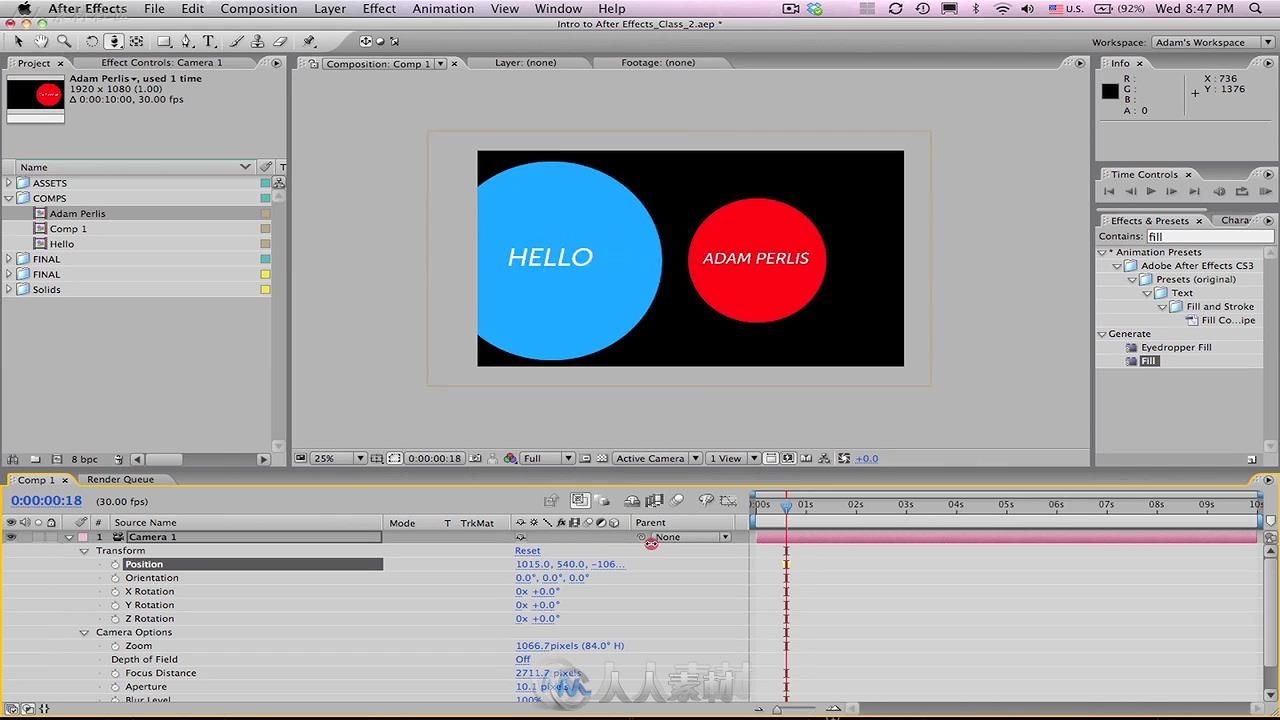Viewport: 1280px width, 720px height.
Task: Select the Selection arrow tool
Action: [x=18, y=41]
